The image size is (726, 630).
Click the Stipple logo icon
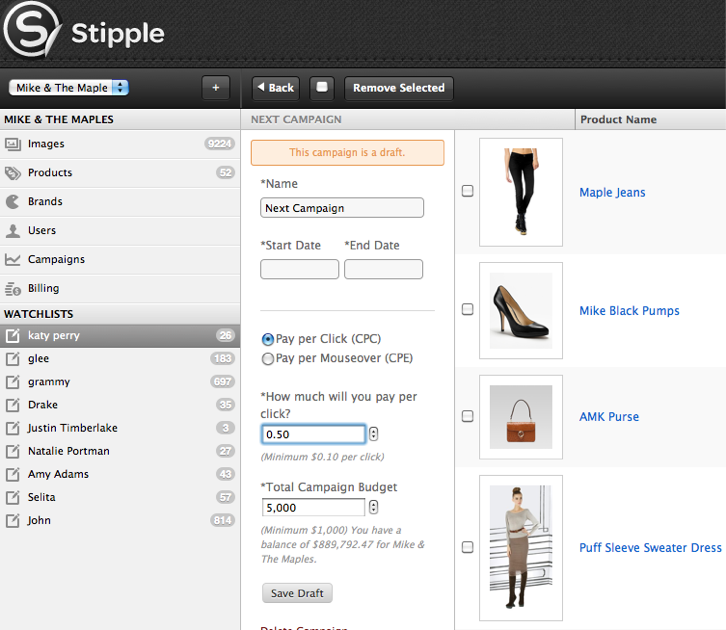pos(31,29)
